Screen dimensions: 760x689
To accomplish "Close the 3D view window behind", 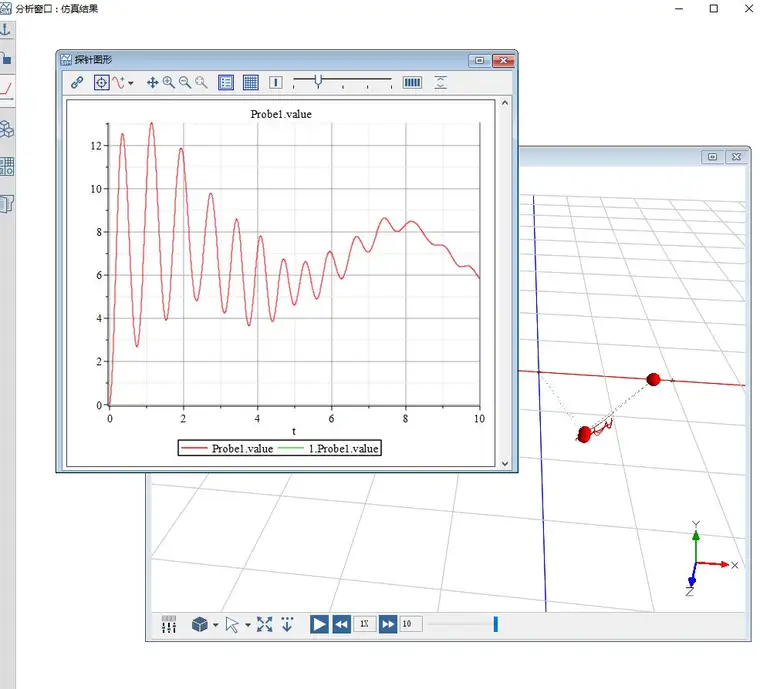I will (x=736, y=157).
